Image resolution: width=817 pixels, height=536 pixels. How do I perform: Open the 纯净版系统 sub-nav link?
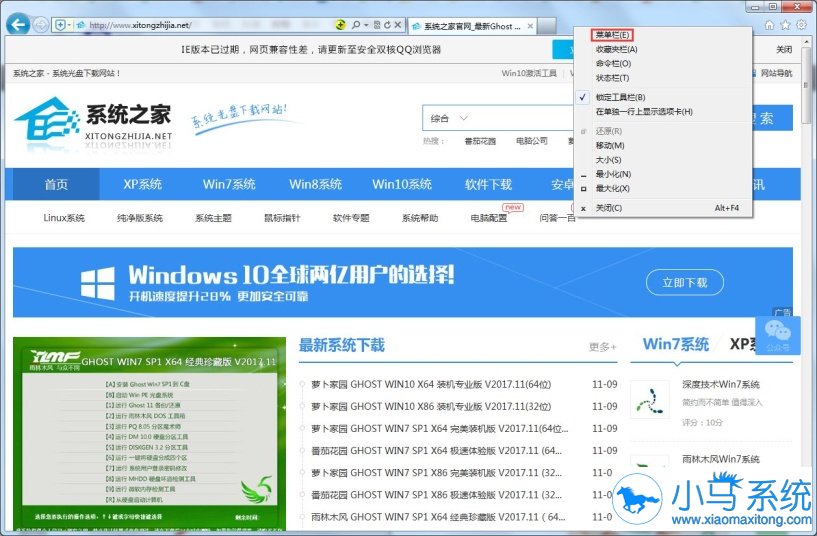140,218
